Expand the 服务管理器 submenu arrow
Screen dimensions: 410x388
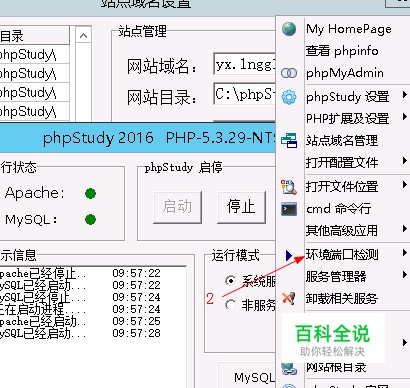point(405,275)
